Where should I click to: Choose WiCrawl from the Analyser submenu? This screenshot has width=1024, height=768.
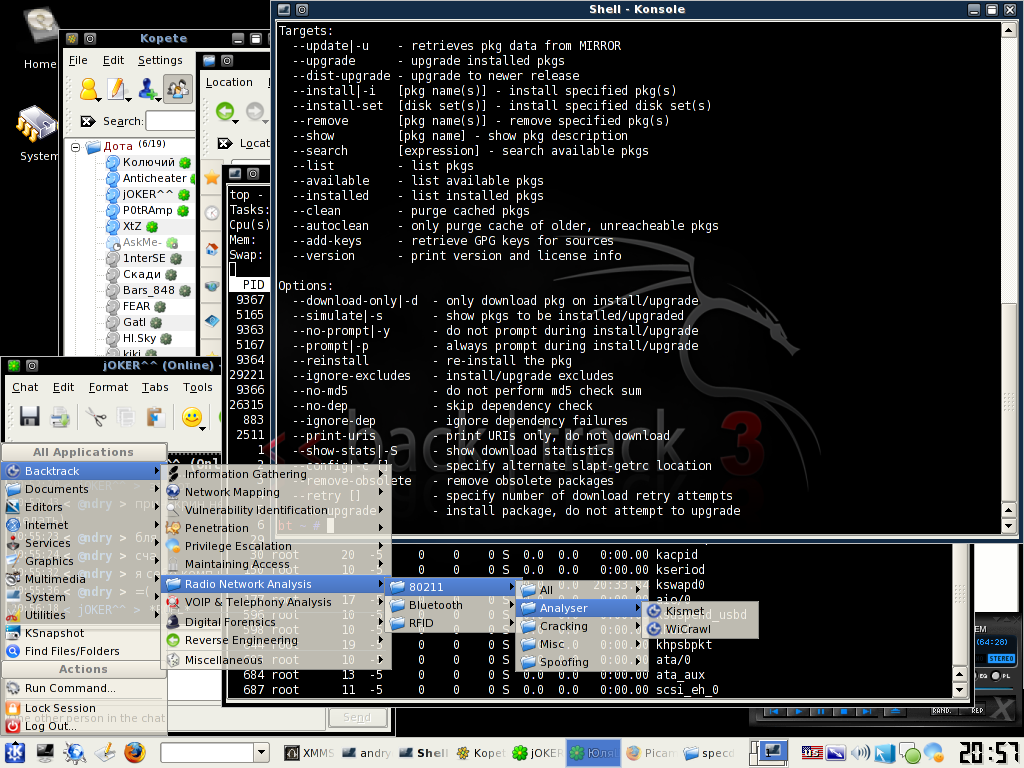pyautogui.click(x=701, y=629)
